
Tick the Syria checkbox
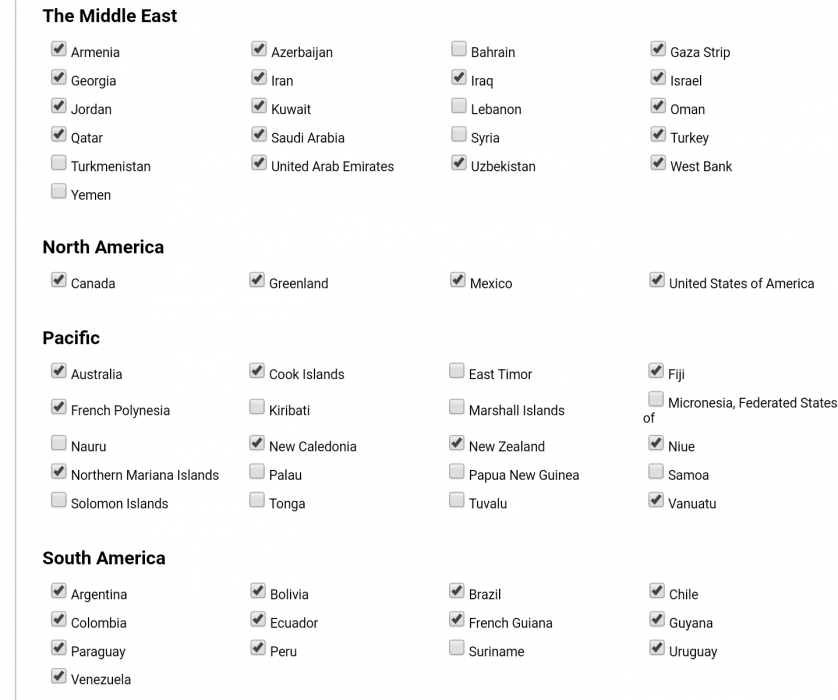tap(458, 135)
